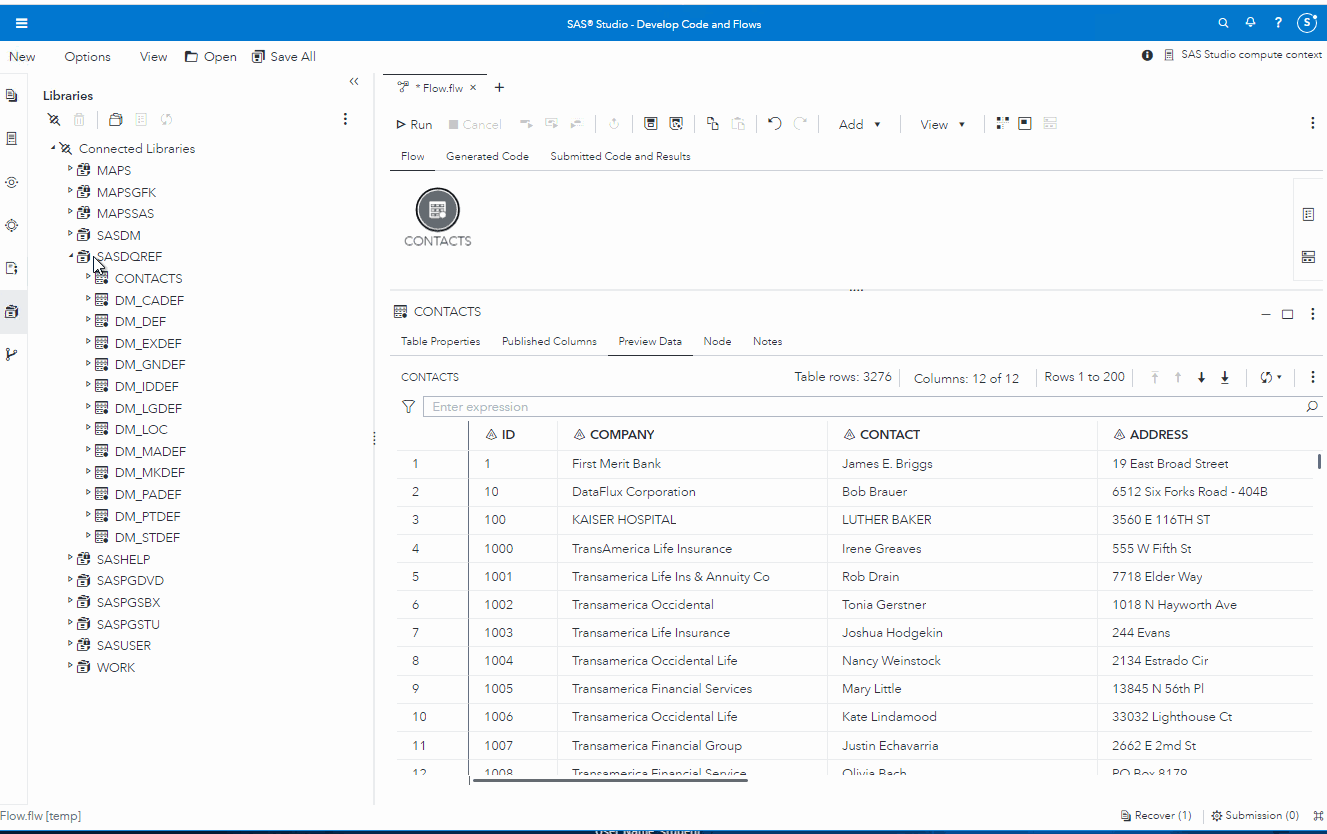The image size is (1327, 834).
Task: Click the undo icon in the flow toolbar
Action: (775, 124)
